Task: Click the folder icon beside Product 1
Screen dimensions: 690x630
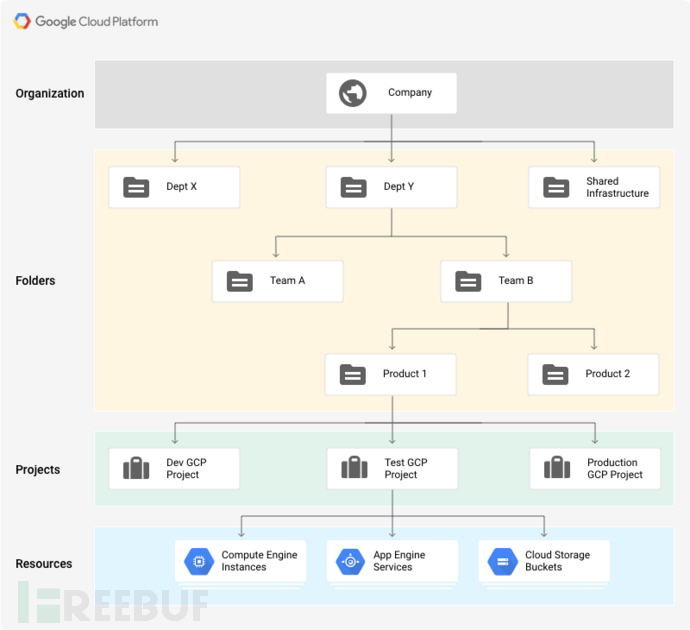Action: (352, 375)
